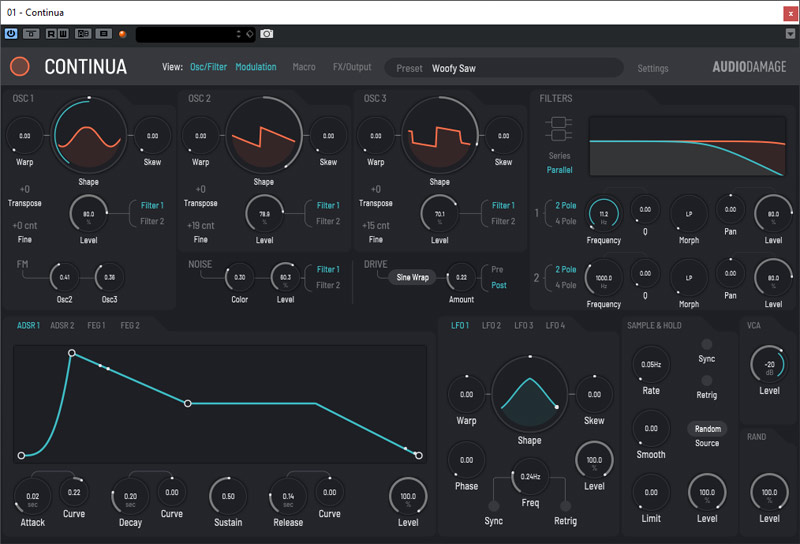The image size is (800, 544).
Task: Show the FX/Output view
Action: point(352,67)
